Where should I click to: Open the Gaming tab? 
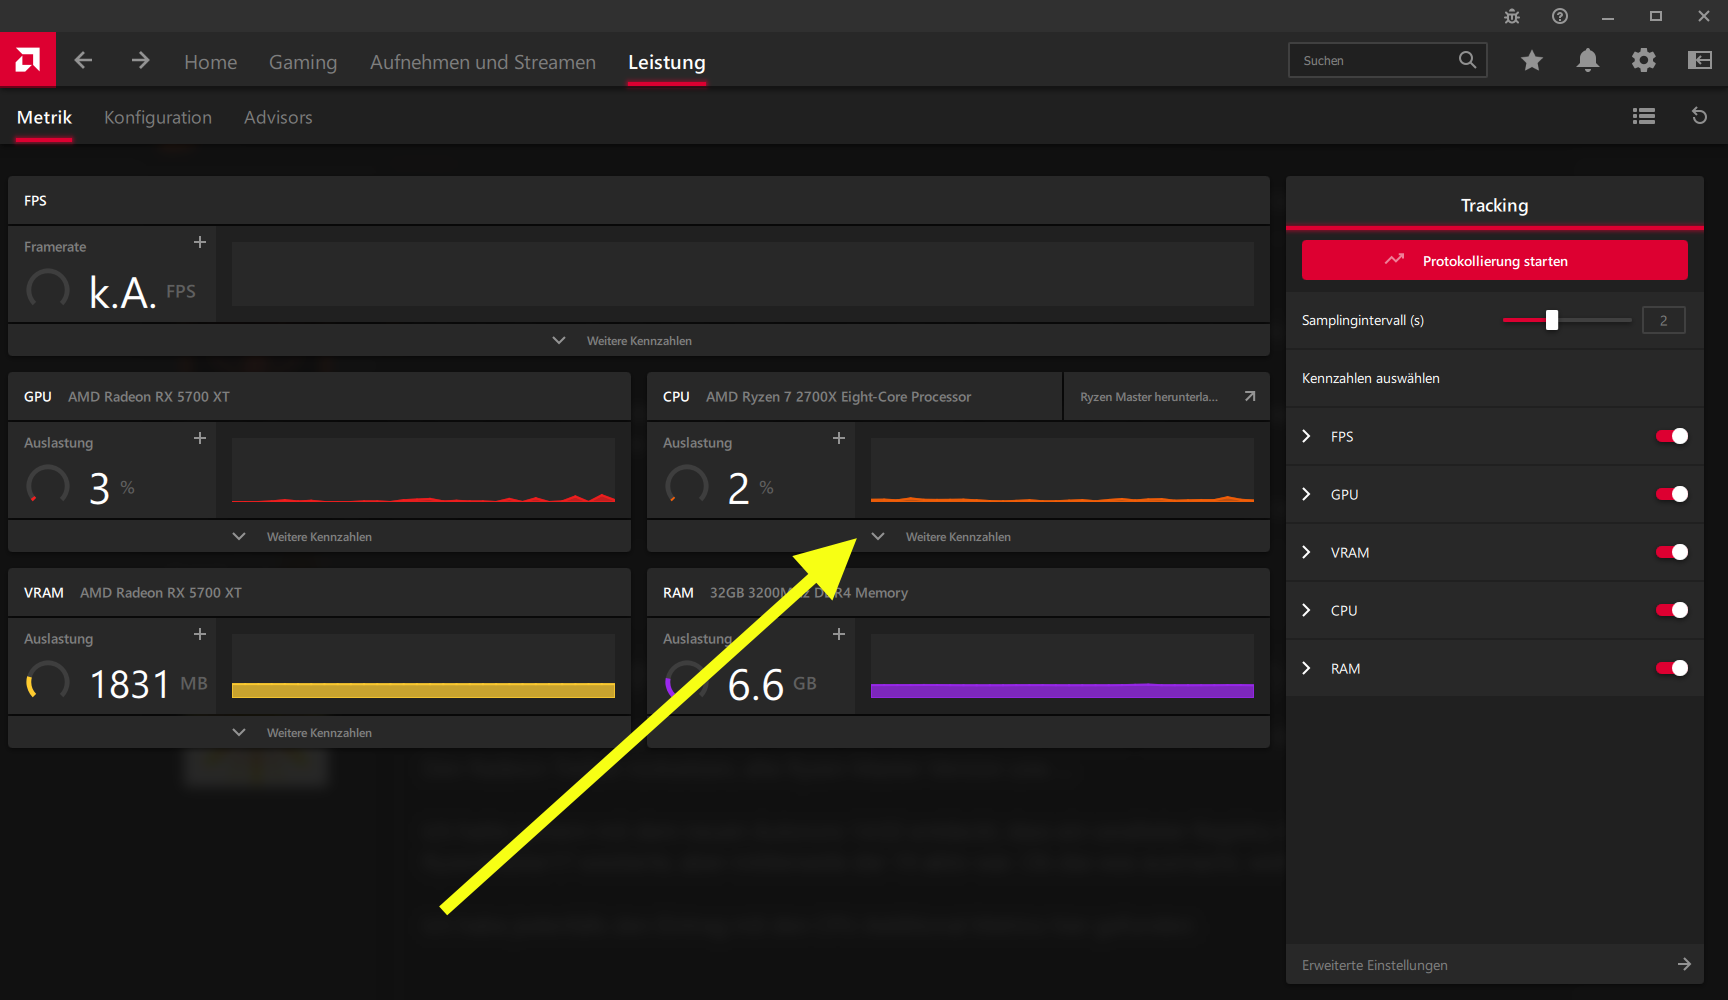tap(303, 62)
